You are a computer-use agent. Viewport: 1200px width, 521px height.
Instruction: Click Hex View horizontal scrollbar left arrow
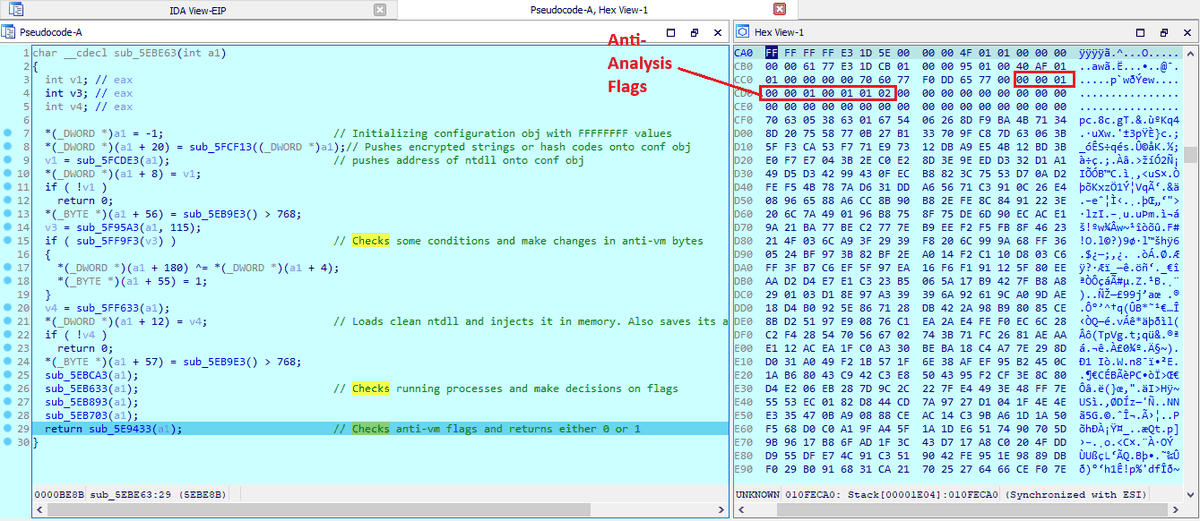click(741, 511)
